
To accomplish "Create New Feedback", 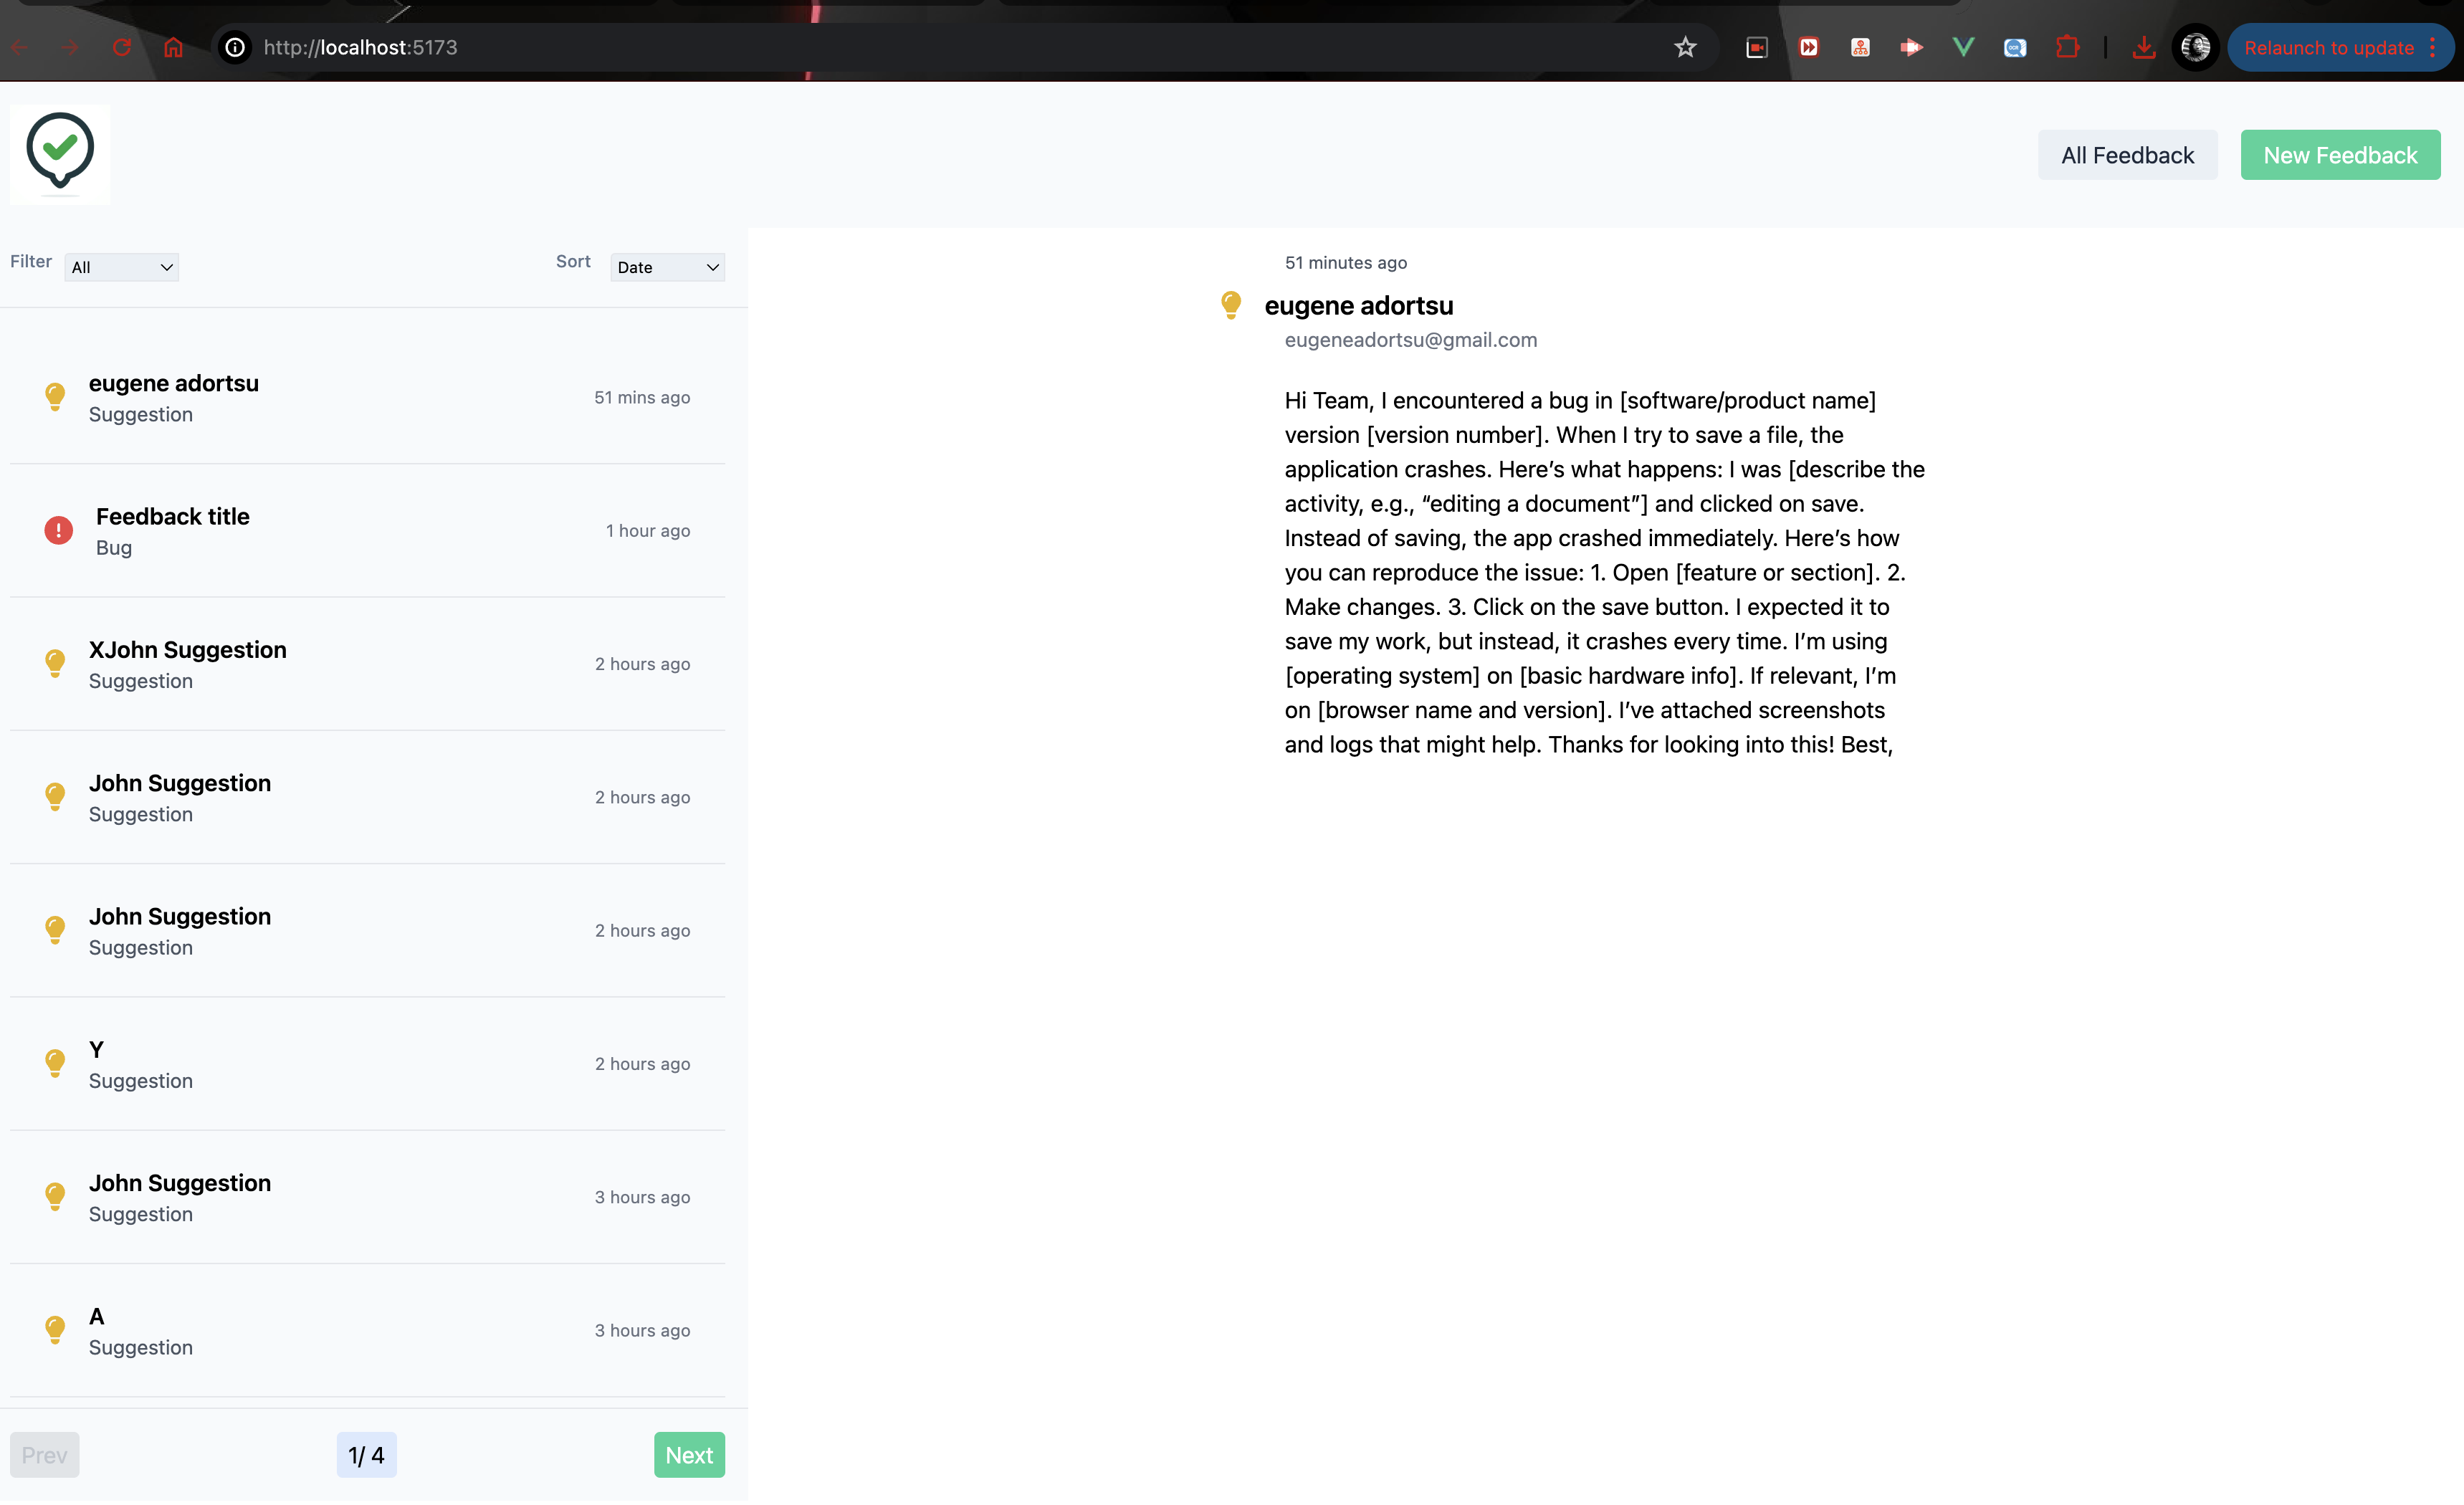I will pos(2340,155).
